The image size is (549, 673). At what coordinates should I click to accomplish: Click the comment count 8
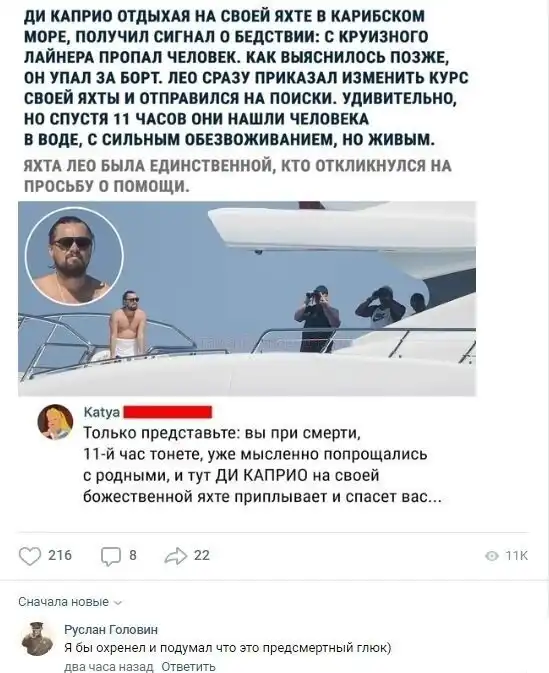(x=133, y=555)
